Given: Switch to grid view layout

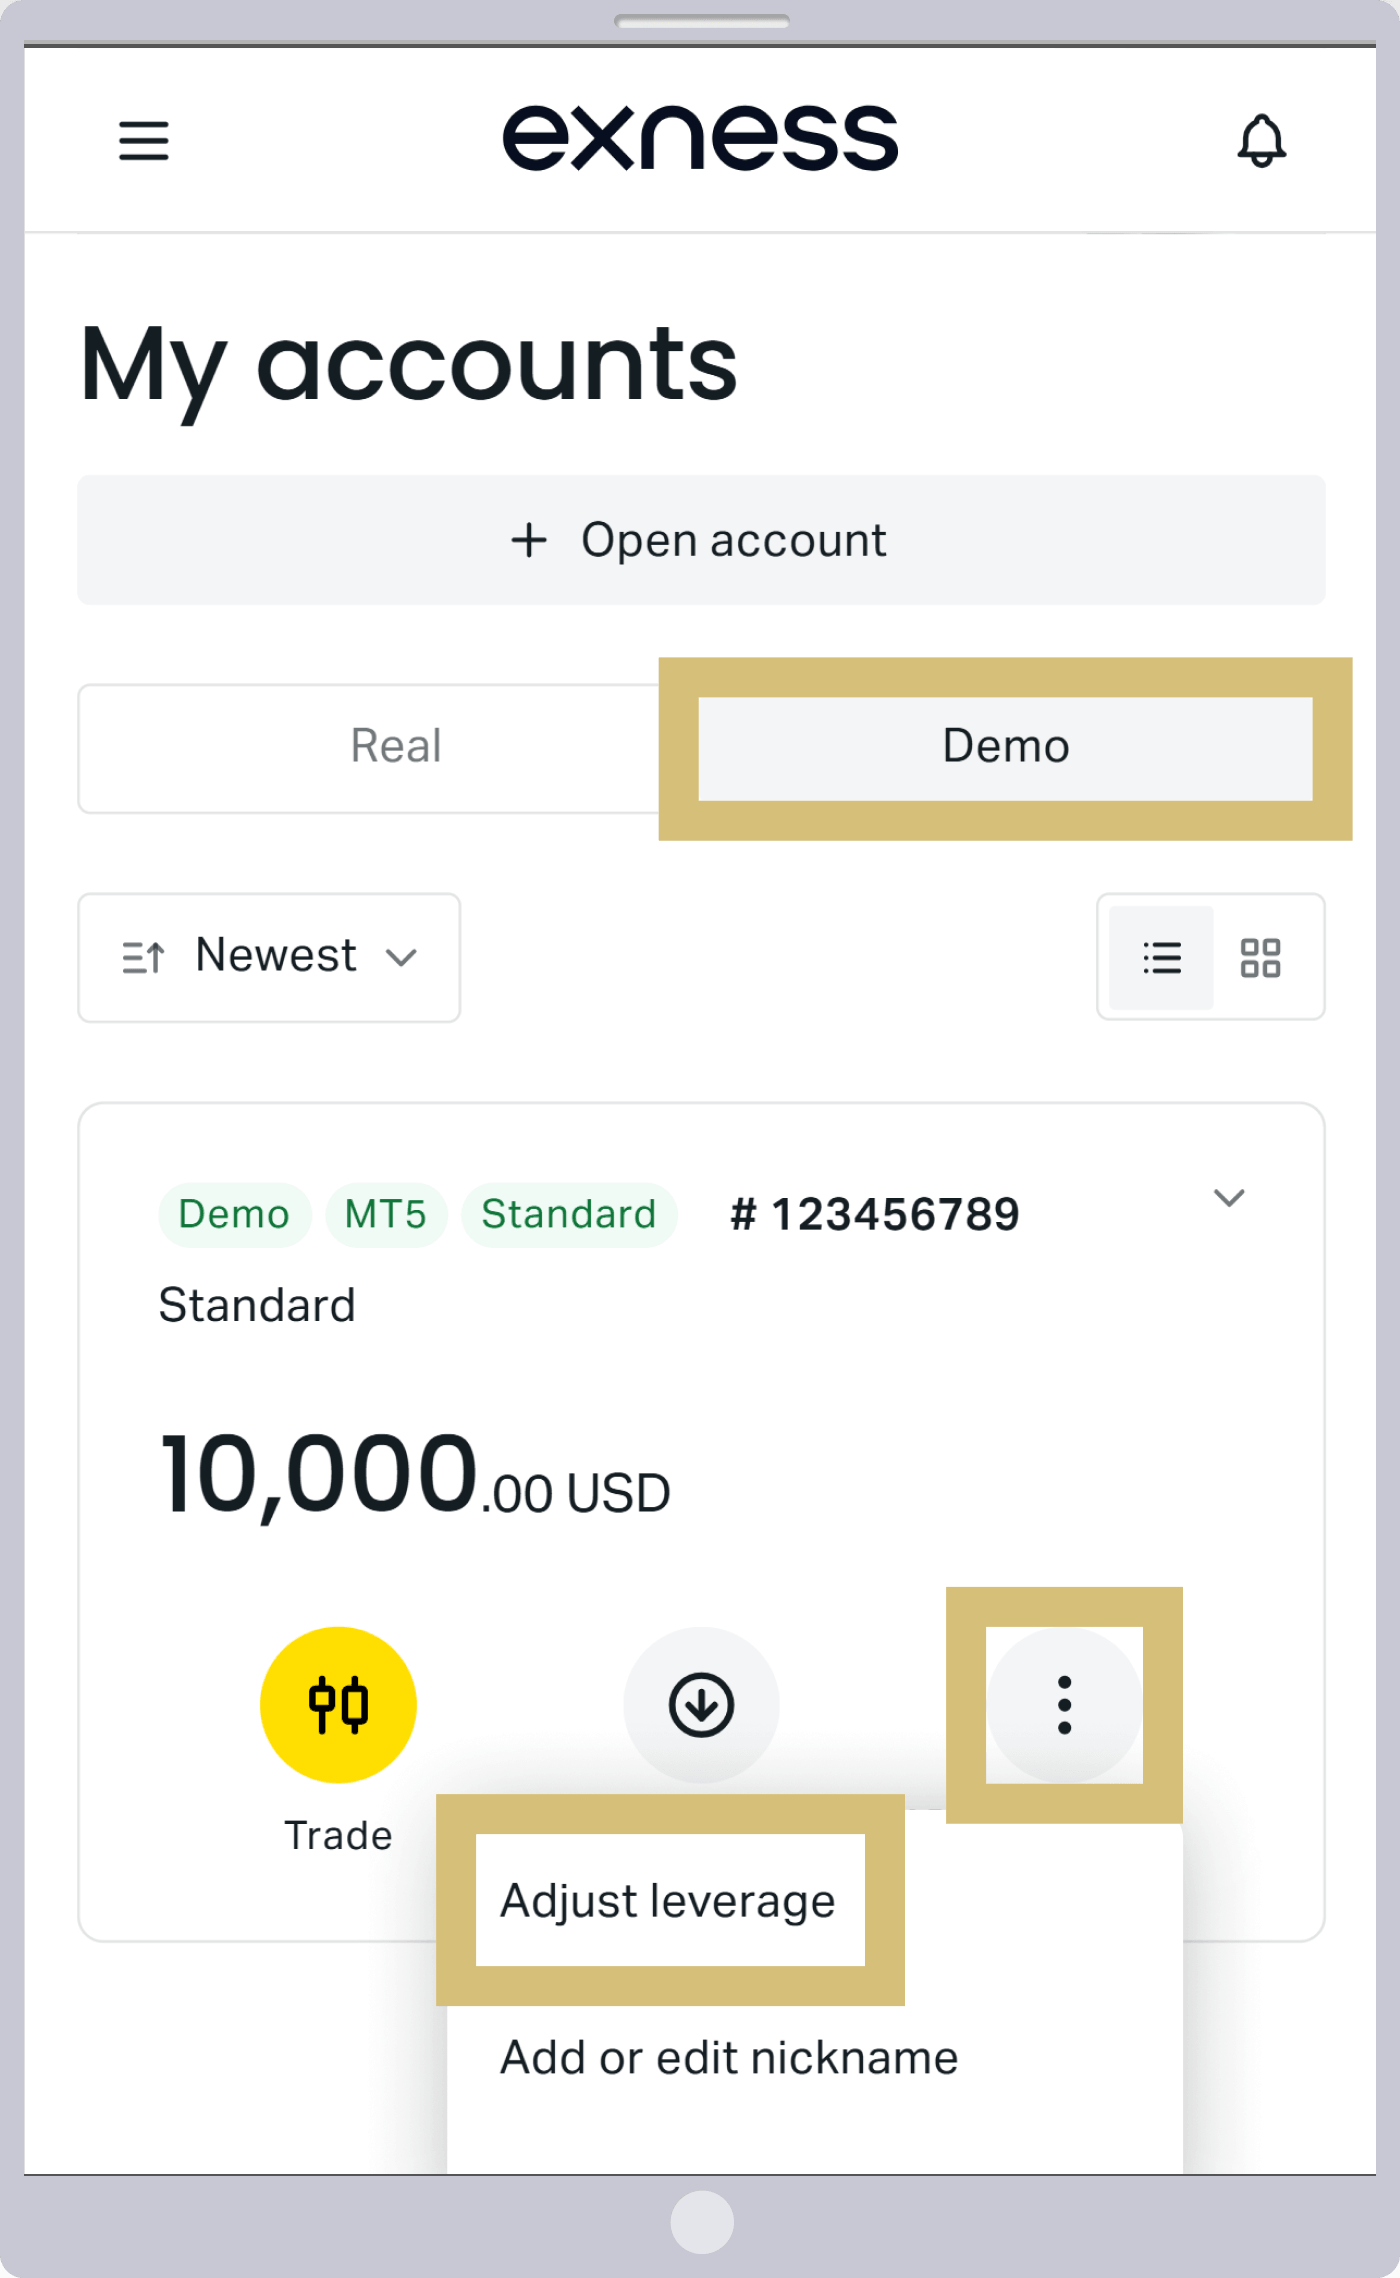Looking at the screenshot, I should click(x=1260, y=957).
